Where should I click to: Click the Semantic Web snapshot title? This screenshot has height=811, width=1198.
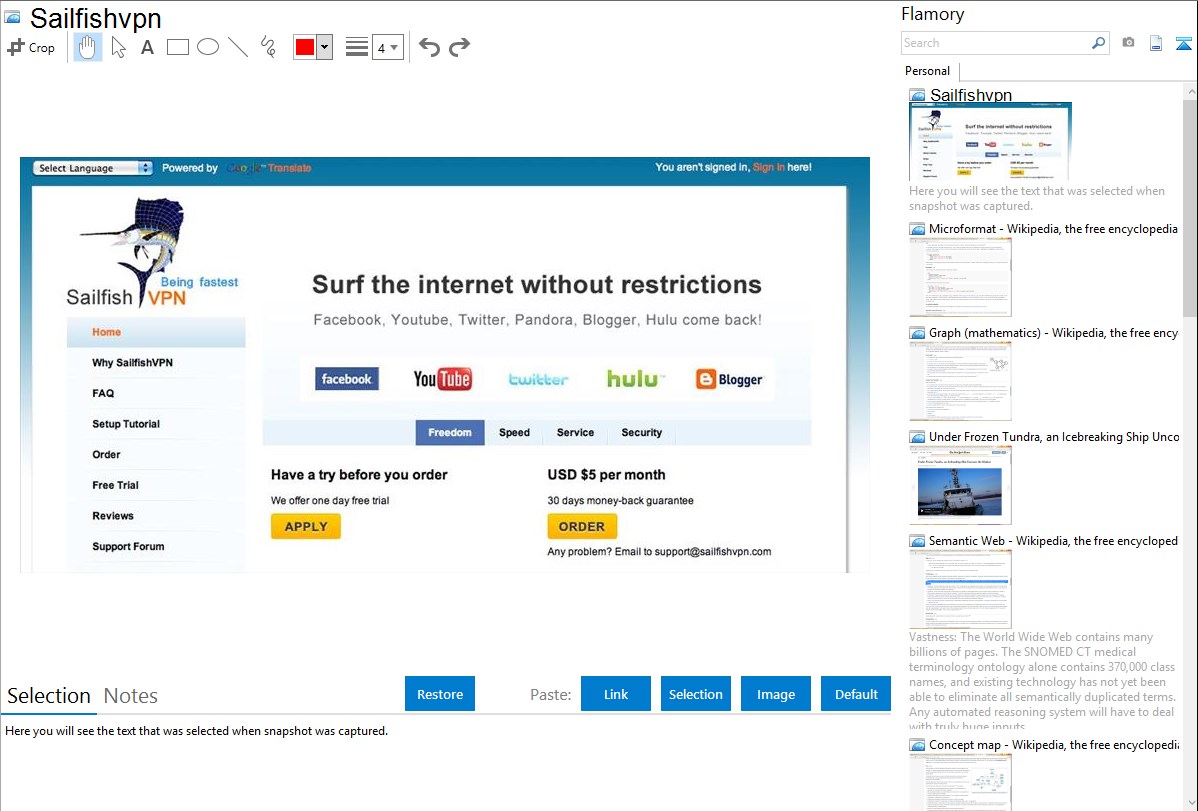click(1054, 541)
